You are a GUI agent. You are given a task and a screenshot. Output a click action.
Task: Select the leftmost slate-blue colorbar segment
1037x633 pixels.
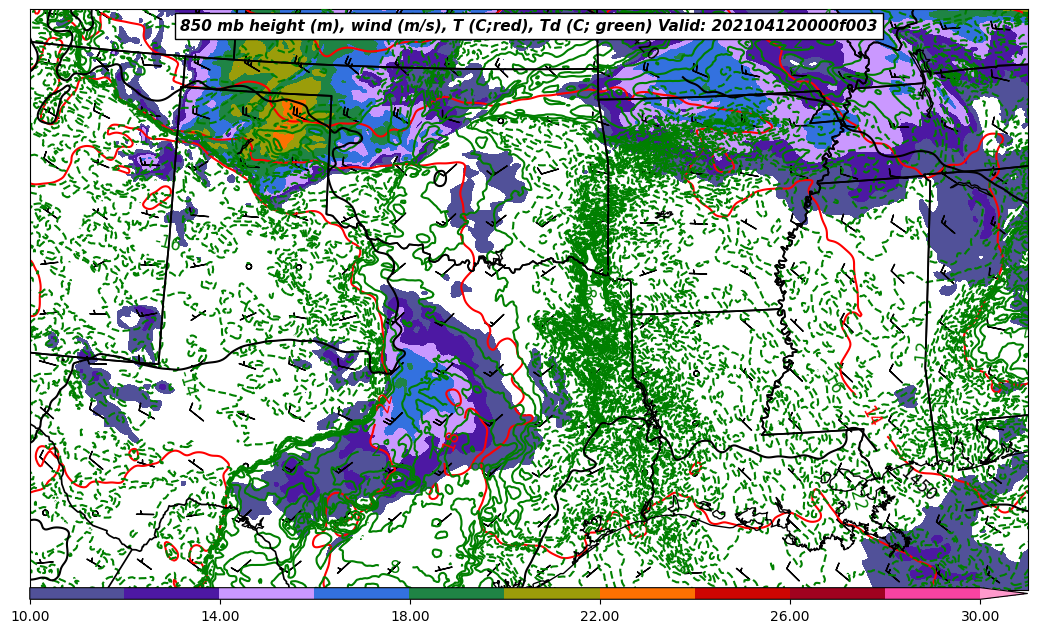pyautogui.click(x=77, y=593)
